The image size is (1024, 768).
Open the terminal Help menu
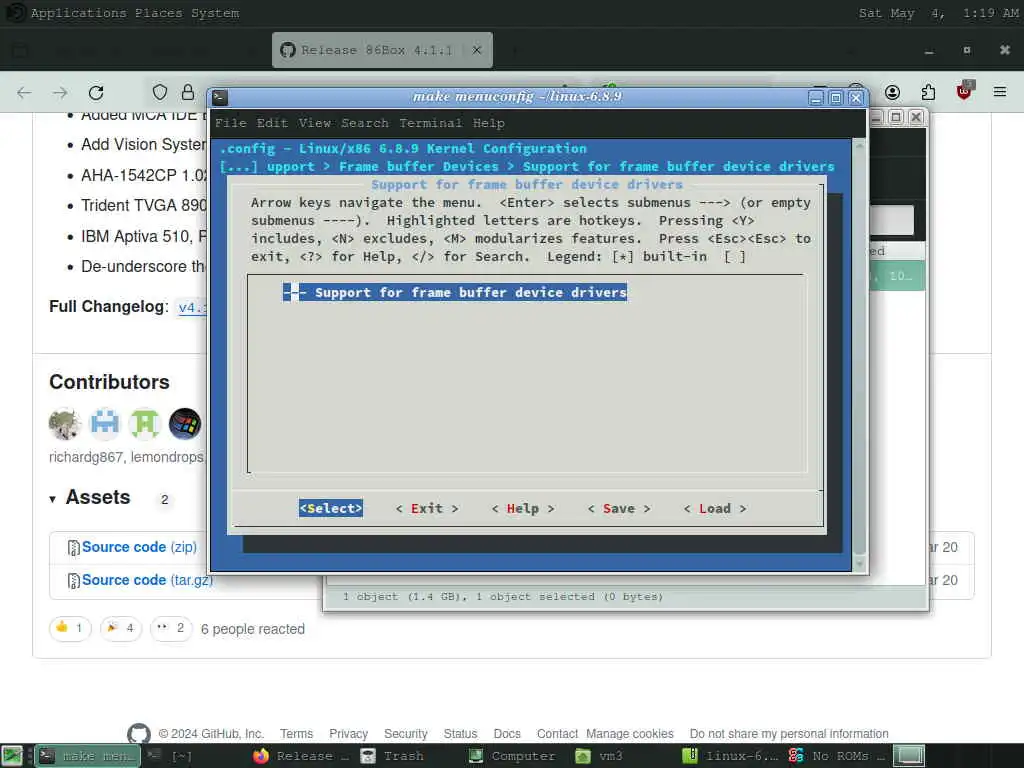[x=488, y=123]
